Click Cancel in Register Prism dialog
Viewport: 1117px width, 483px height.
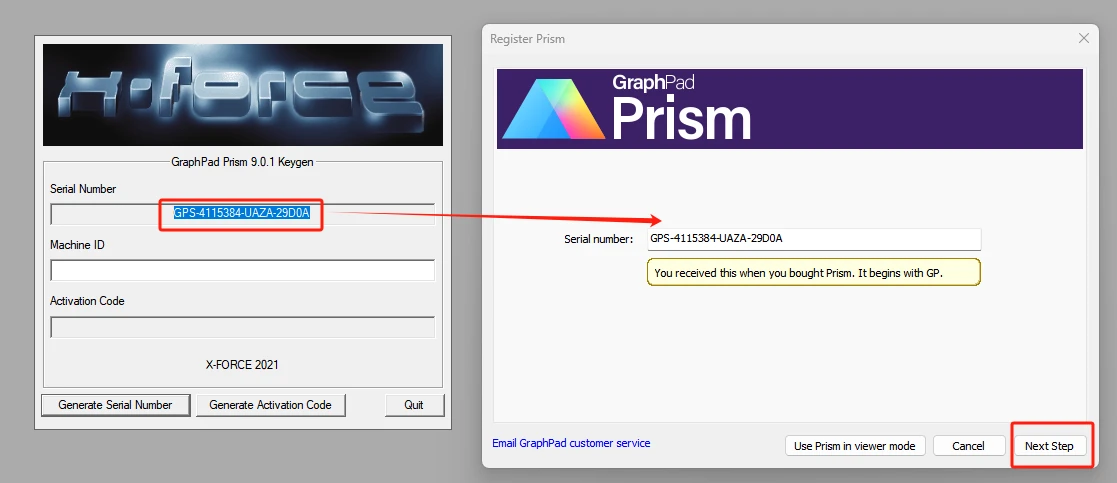pyautogui.click(x=968, y=446)
